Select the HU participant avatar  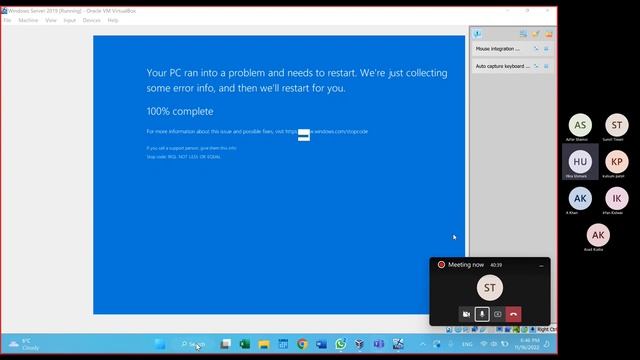580,162
